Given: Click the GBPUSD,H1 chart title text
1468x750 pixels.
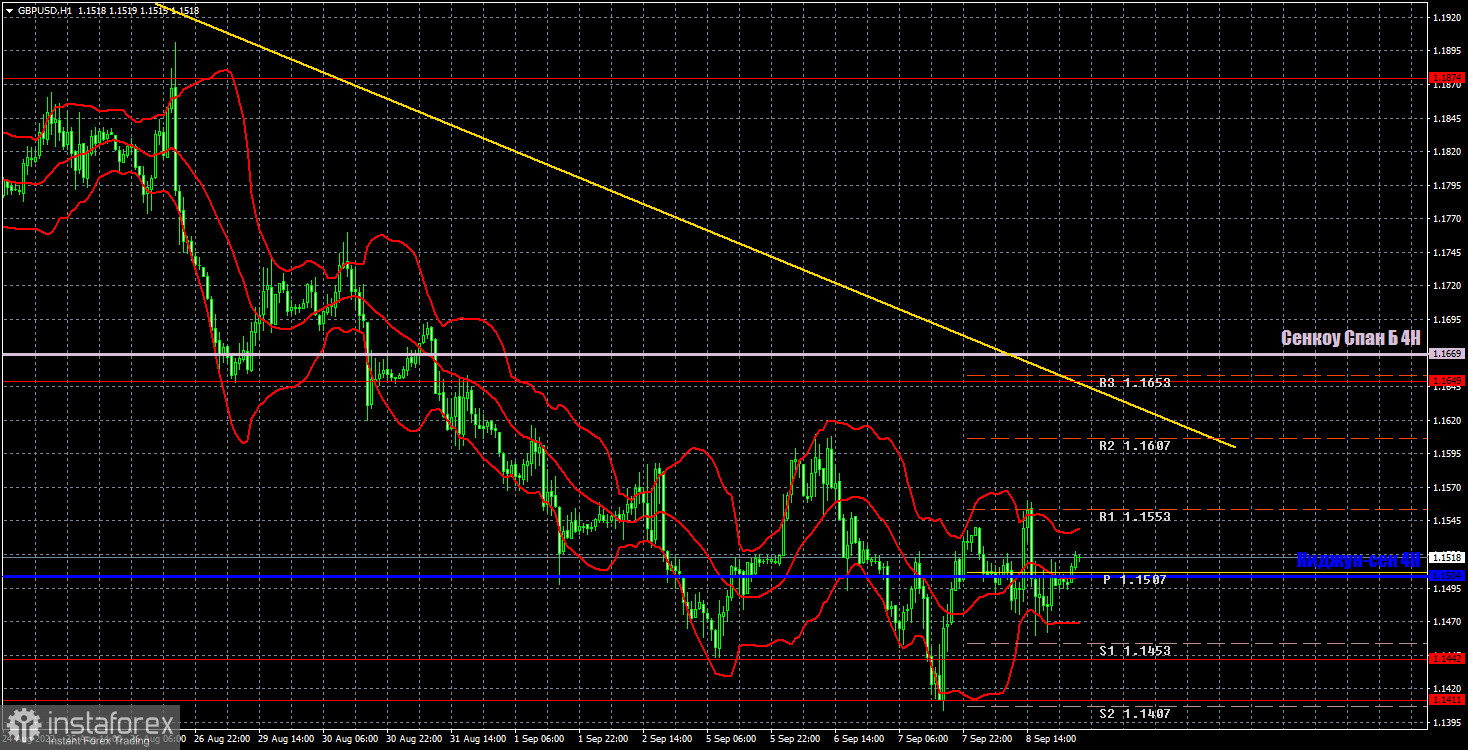Looking at the screenshot, I should 44,10.
